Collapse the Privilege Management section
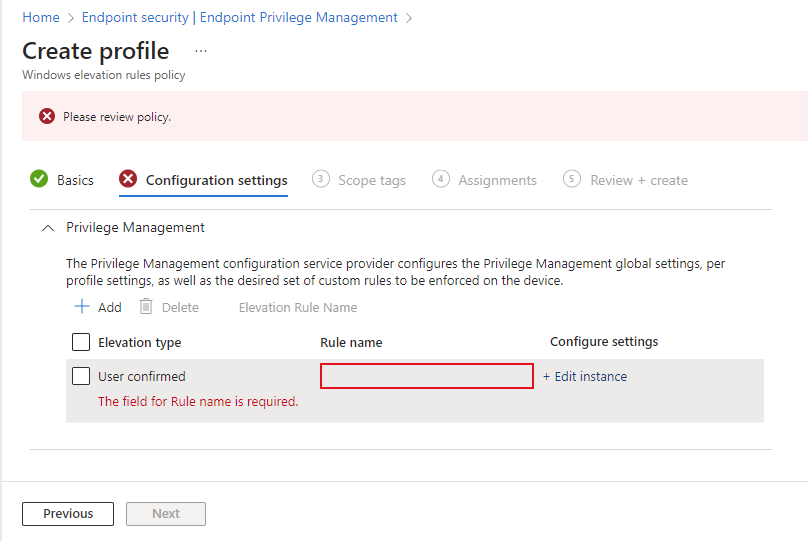This screenshot has height=541, width=808. point(48,228)
